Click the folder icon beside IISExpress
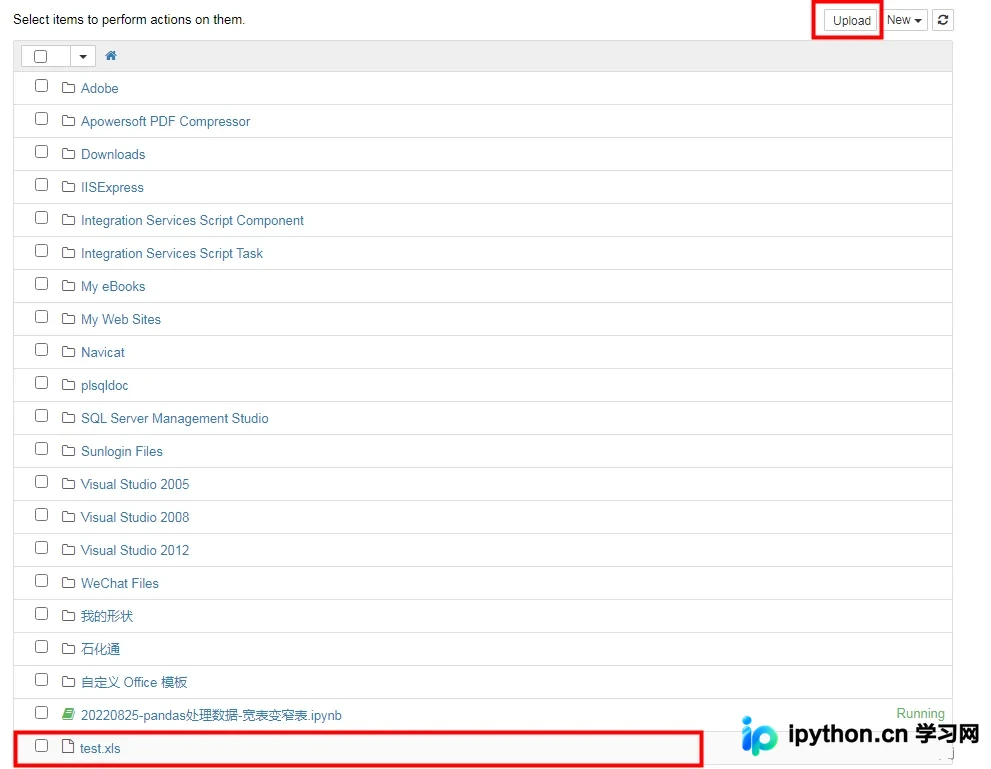The image size is (991, 769). pos(68,187)
